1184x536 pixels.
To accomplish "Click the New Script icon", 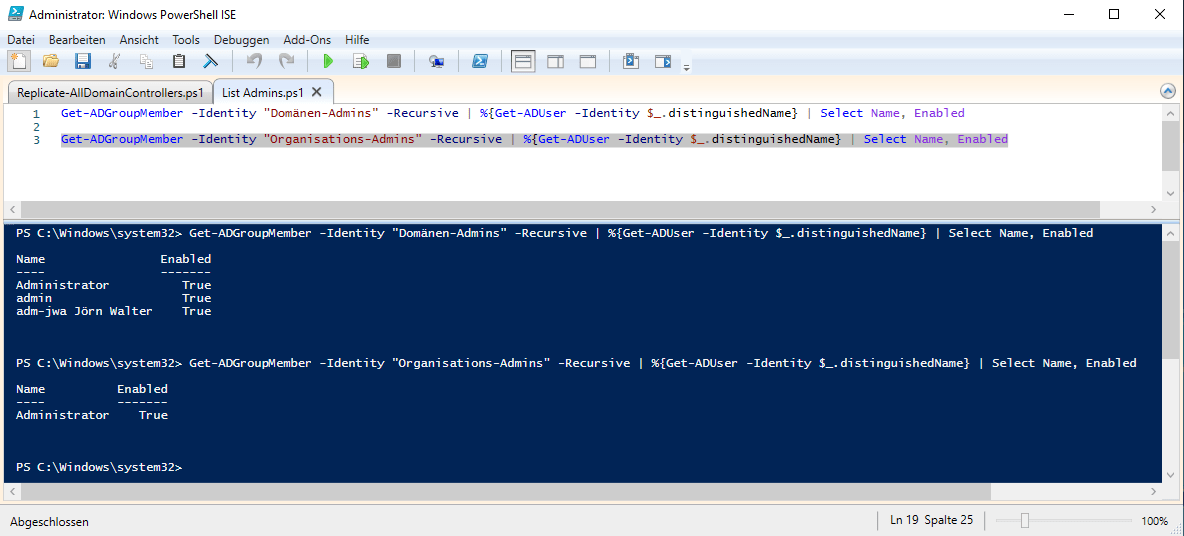I will point(19,62).
